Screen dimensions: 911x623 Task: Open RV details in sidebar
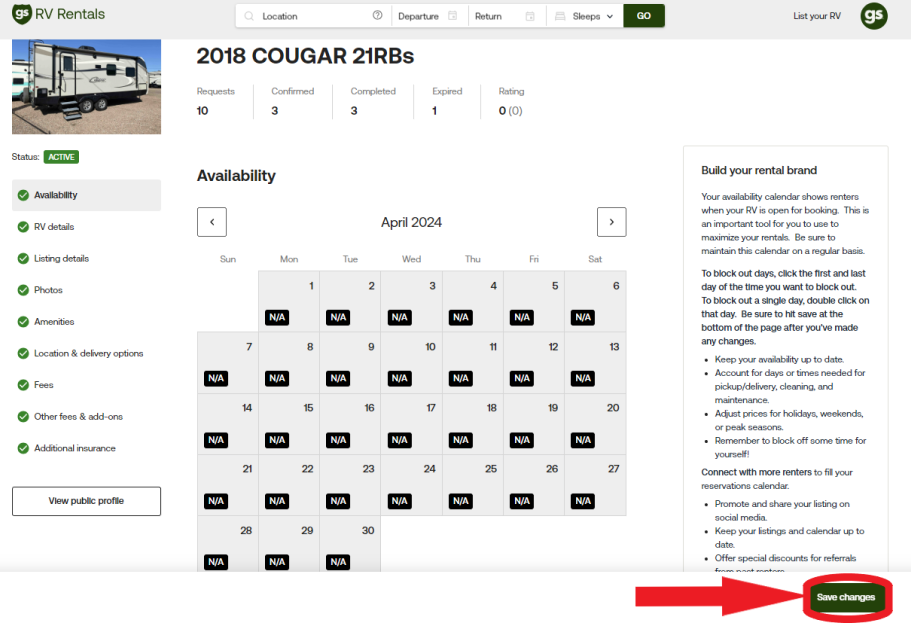click(x=54, y=227)
